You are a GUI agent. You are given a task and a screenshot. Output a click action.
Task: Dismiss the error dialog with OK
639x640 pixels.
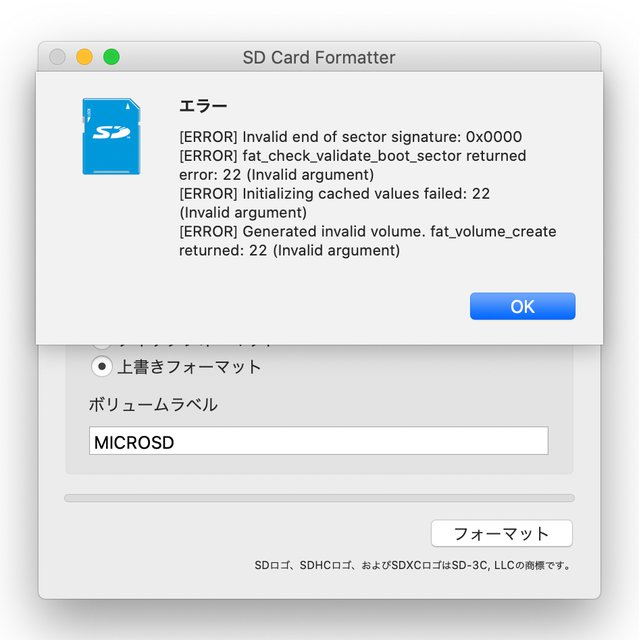tap(522, 306)
